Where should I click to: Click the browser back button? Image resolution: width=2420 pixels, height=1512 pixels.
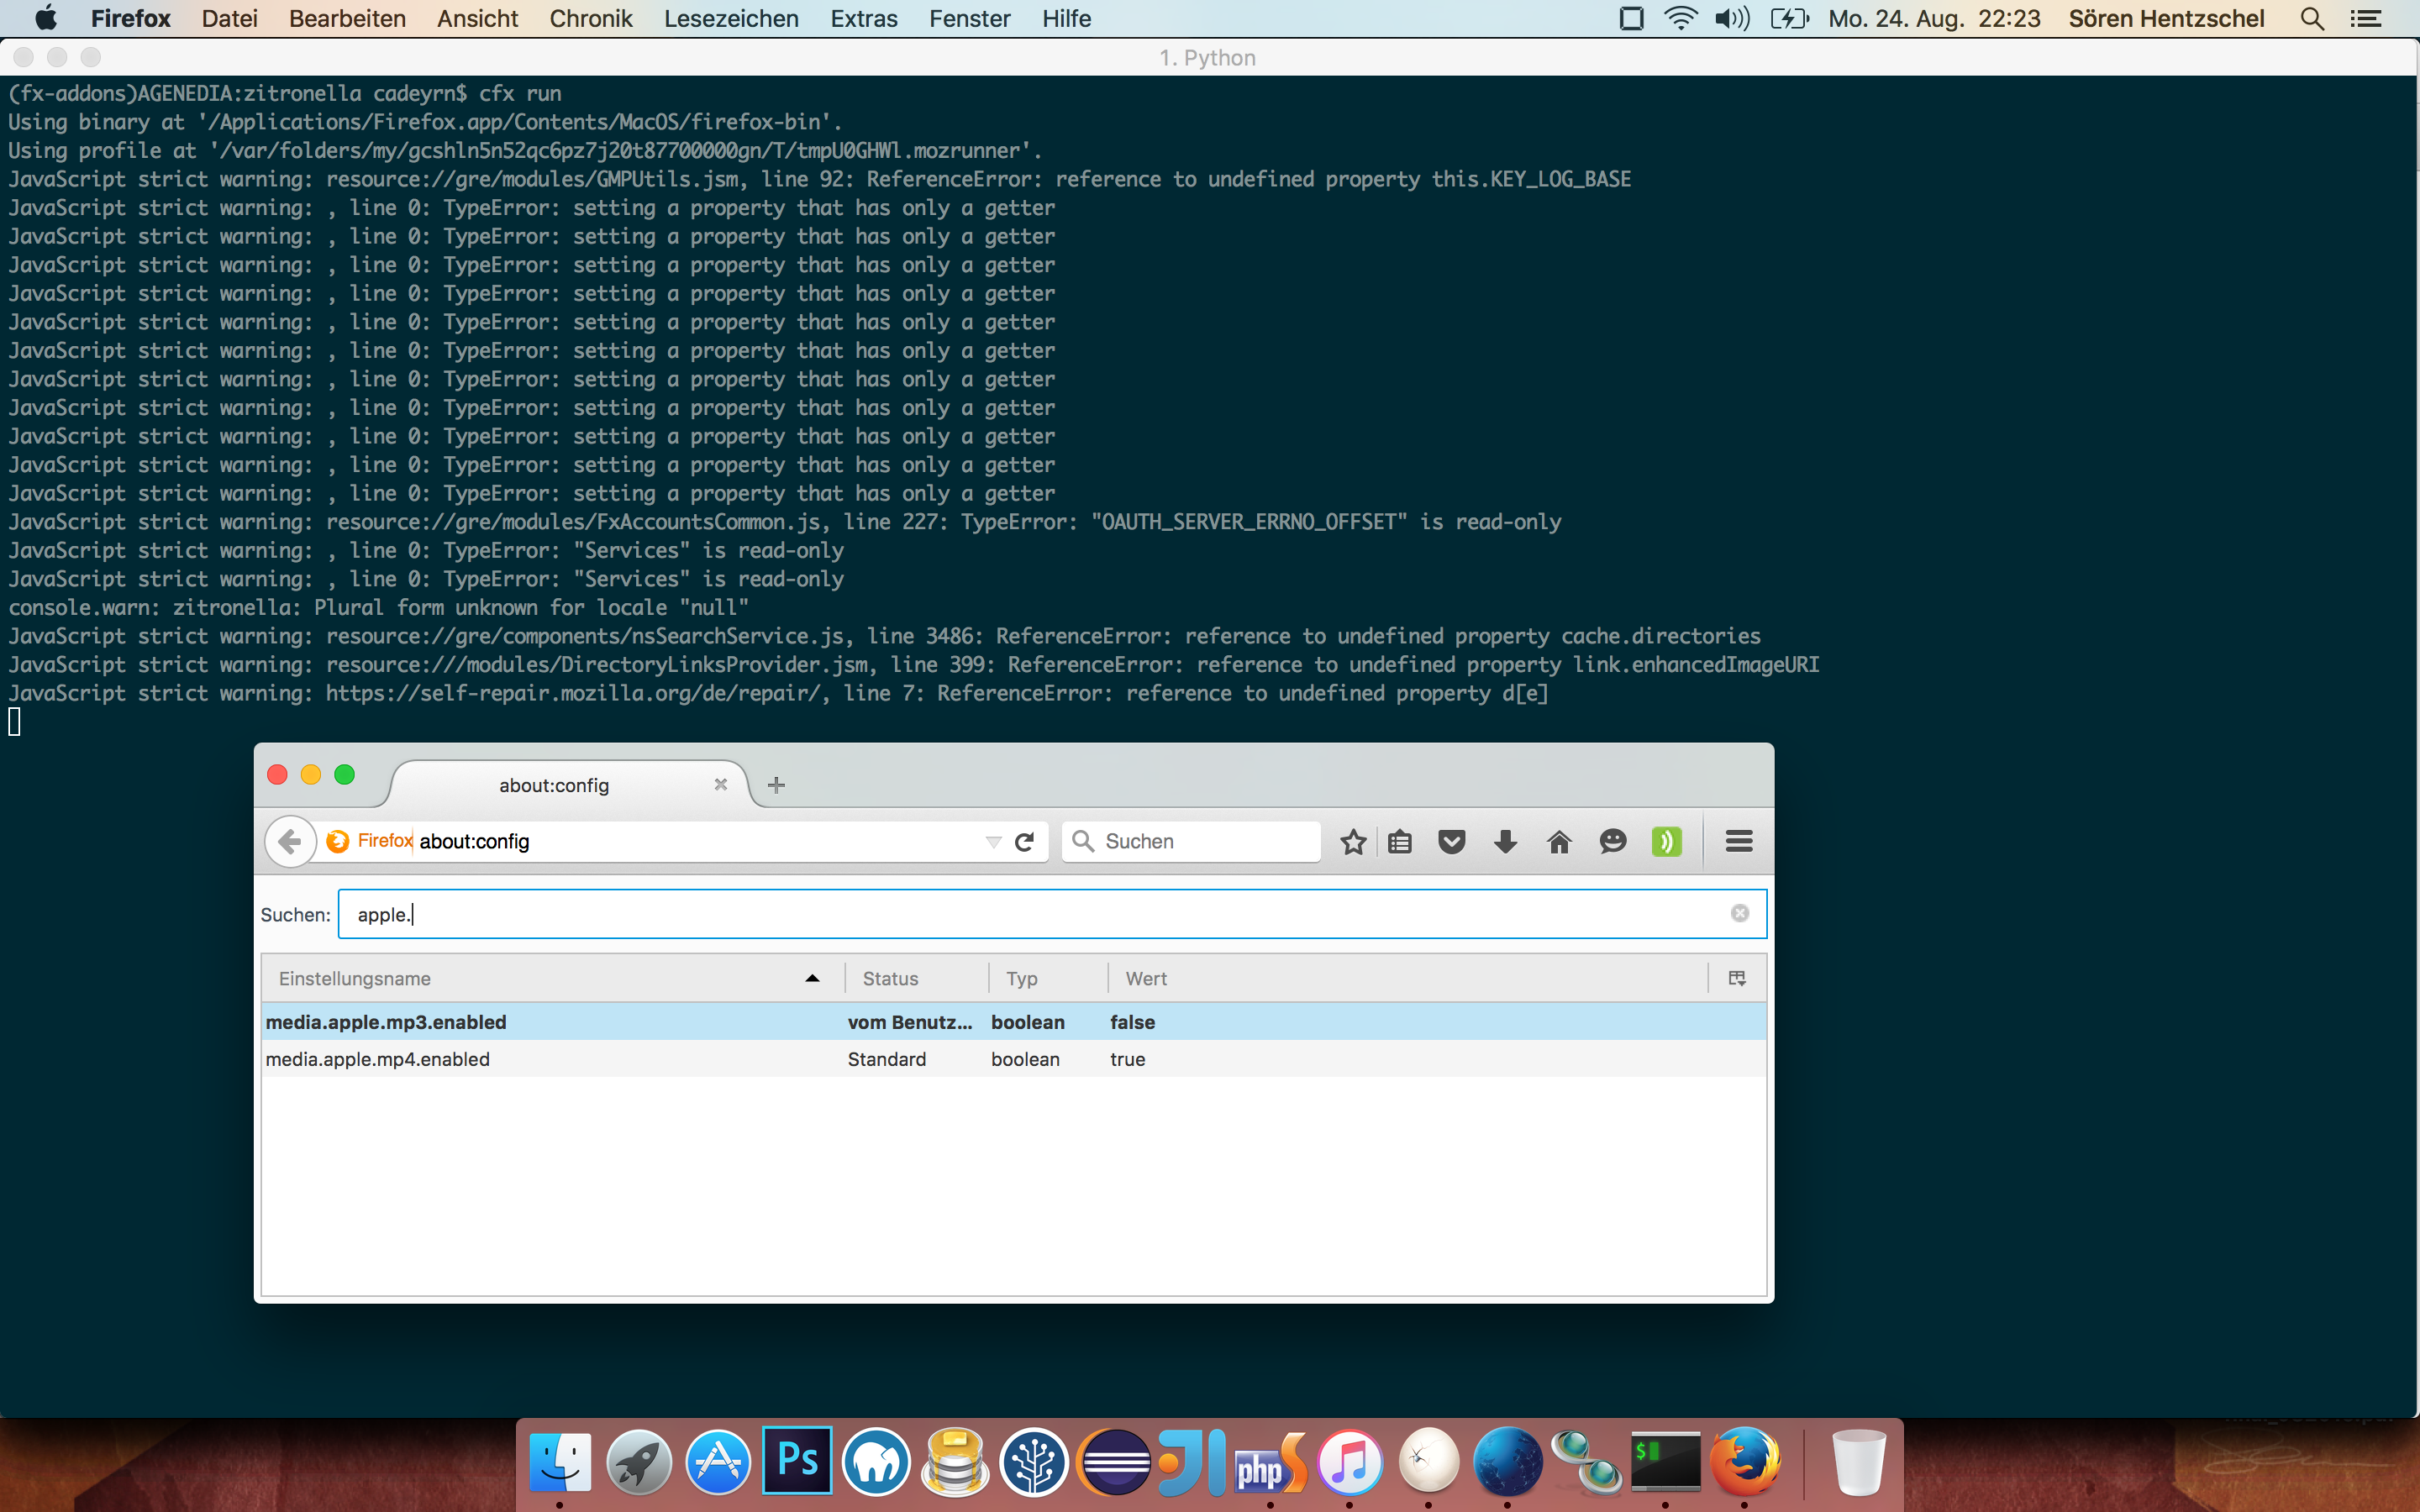290,842
